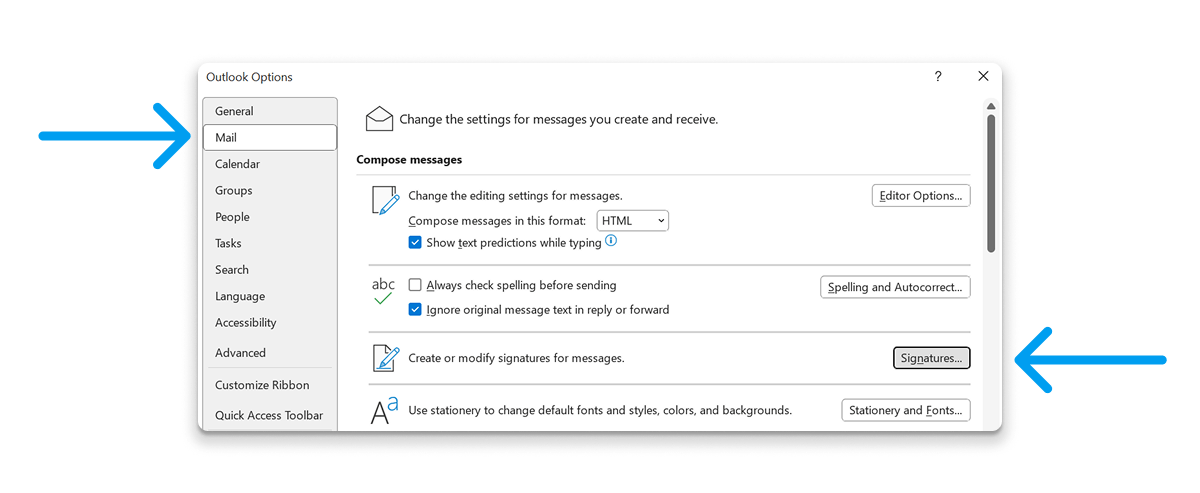Open the Advanced options category

[x=269, y=353]
